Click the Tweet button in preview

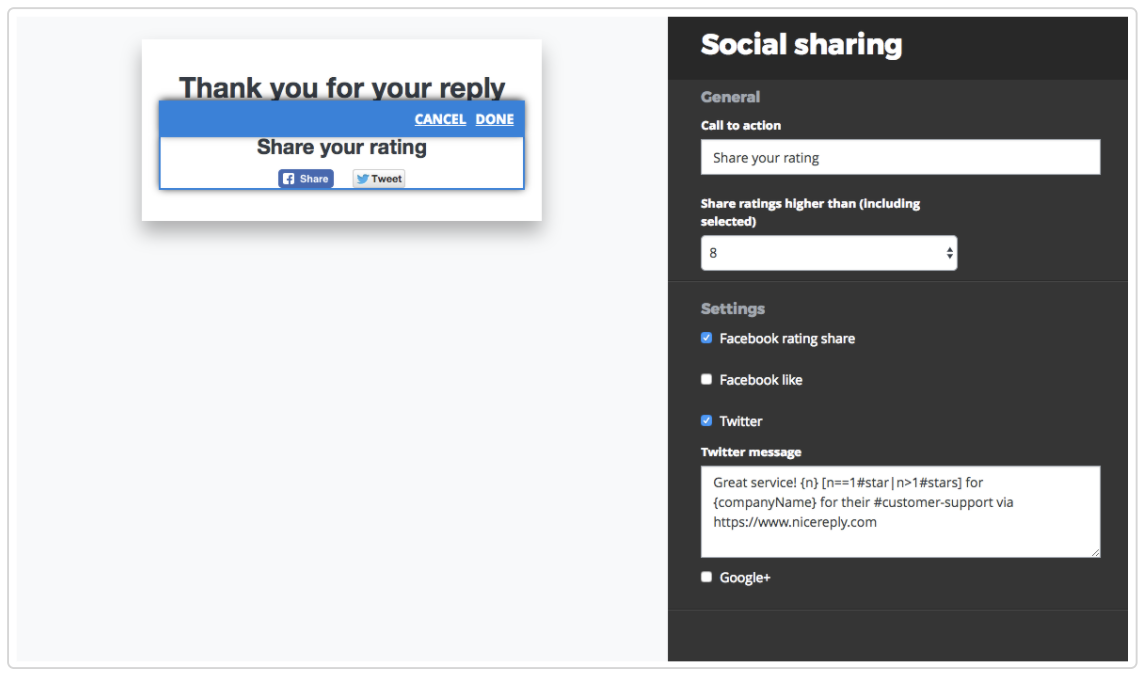[x=379, y=179]
